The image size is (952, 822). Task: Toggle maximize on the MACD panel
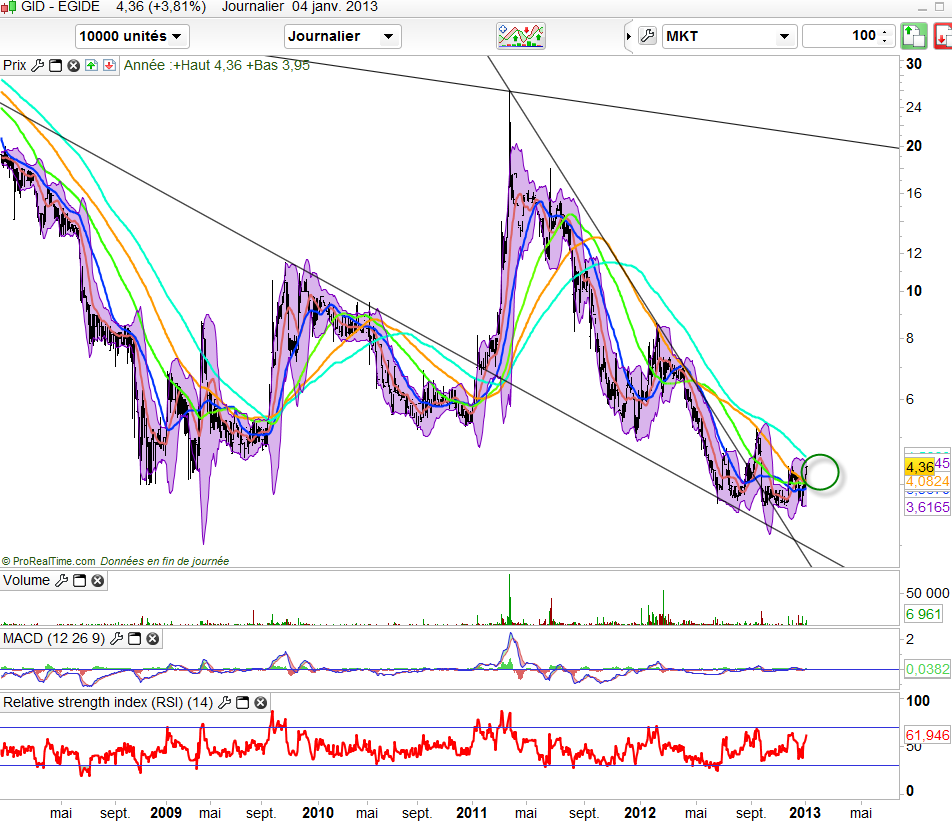(x=135, y=638)
